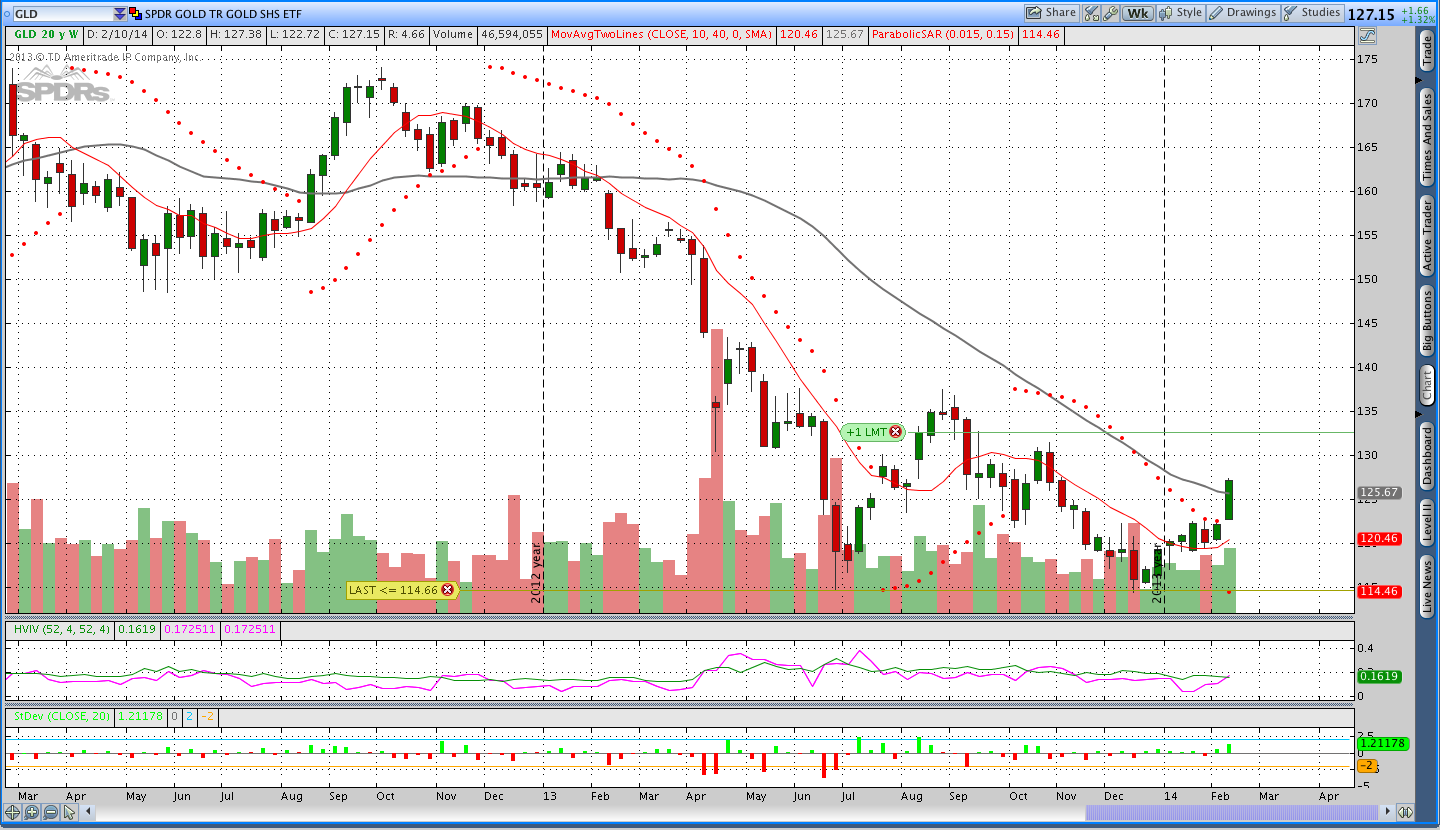Open the Active Trader side tab
1440x830 pixels.
coord(1427,236)
